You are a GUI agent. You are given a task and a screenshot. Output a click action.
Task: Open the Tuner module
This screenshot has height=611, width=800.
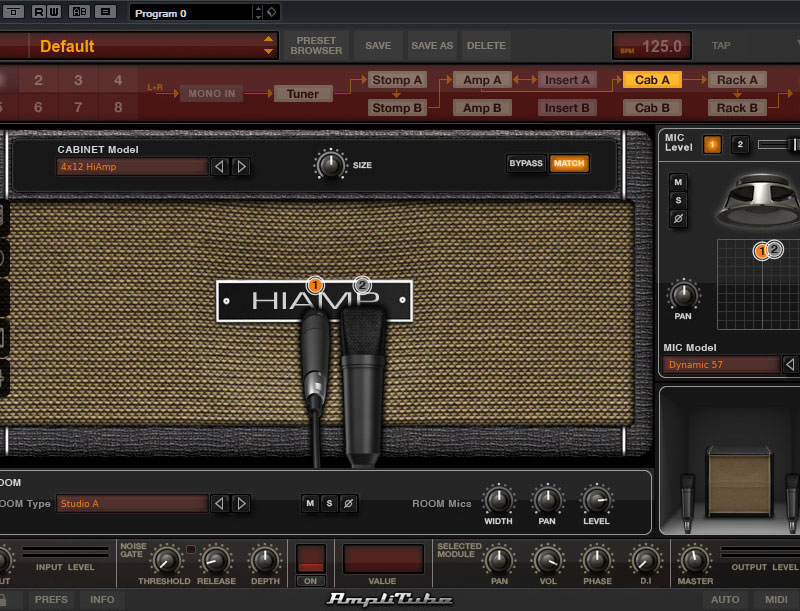point(303,94)
